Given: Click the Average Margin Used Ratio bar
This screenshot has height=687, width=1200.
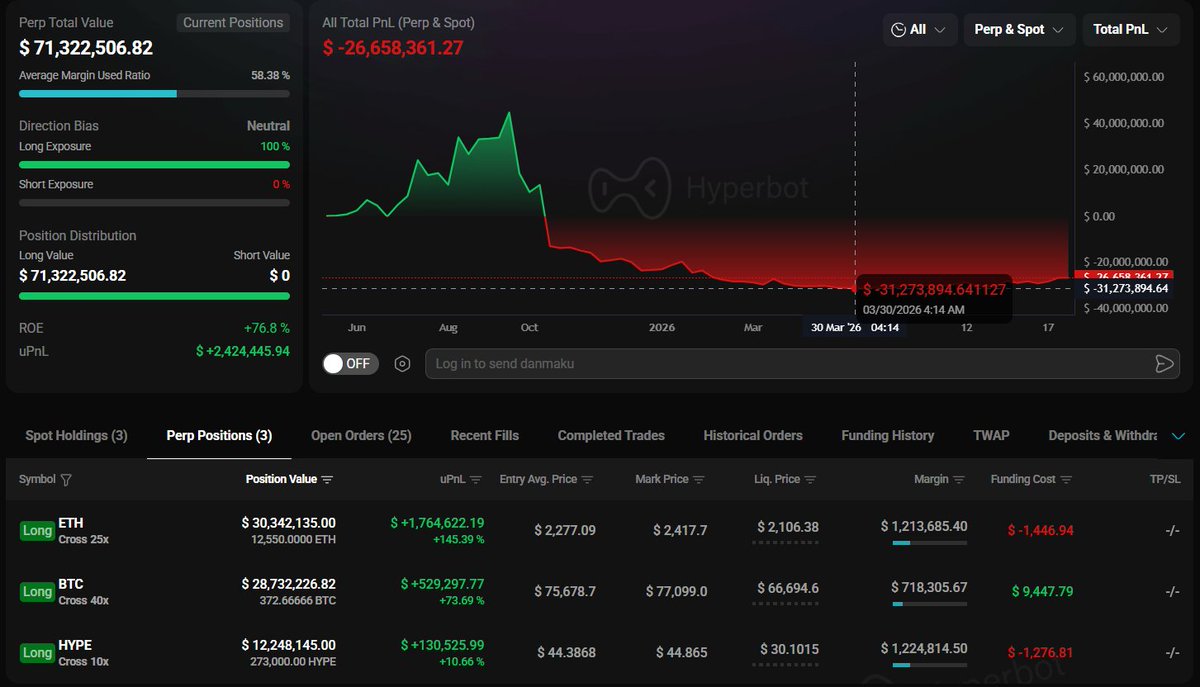Looking at the screenshot, I should [154, 94].
